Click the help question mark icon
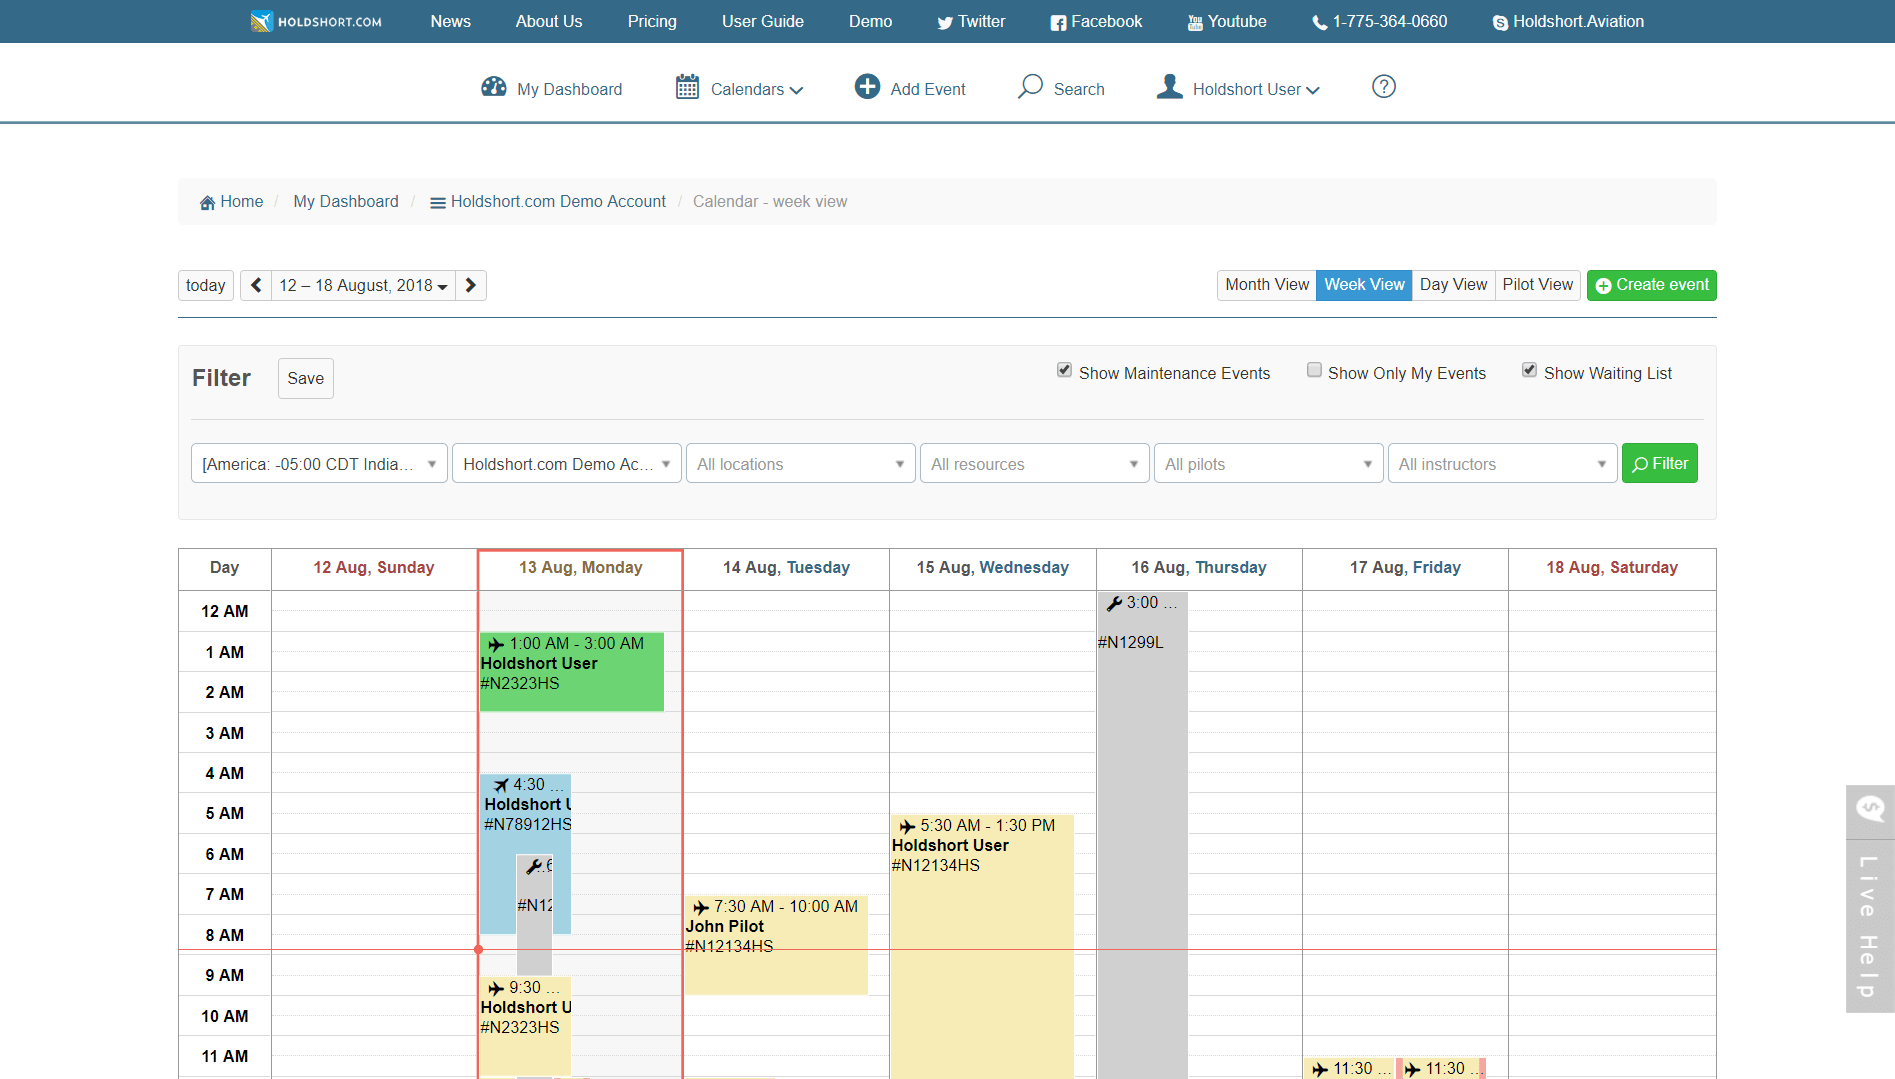Image resolution: width=1895 pixels, height=1079 pixels. pos(1383,87)
